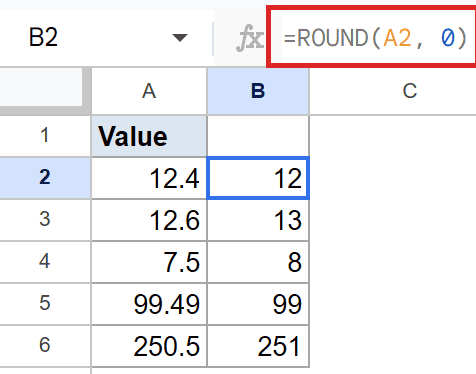This screenshot has width=476, height=374.
Task: Click selected cell B2 showing 12
Action: 258,178
